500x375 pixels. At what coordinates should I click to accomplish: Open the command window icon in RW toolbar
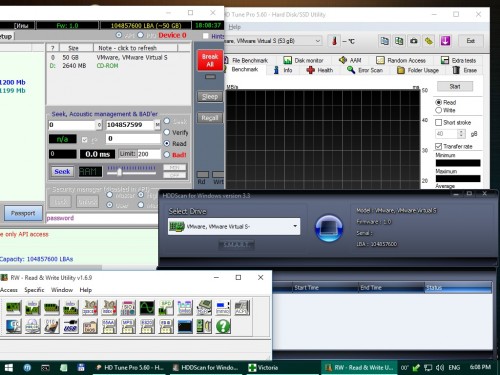tap(185, 326)
